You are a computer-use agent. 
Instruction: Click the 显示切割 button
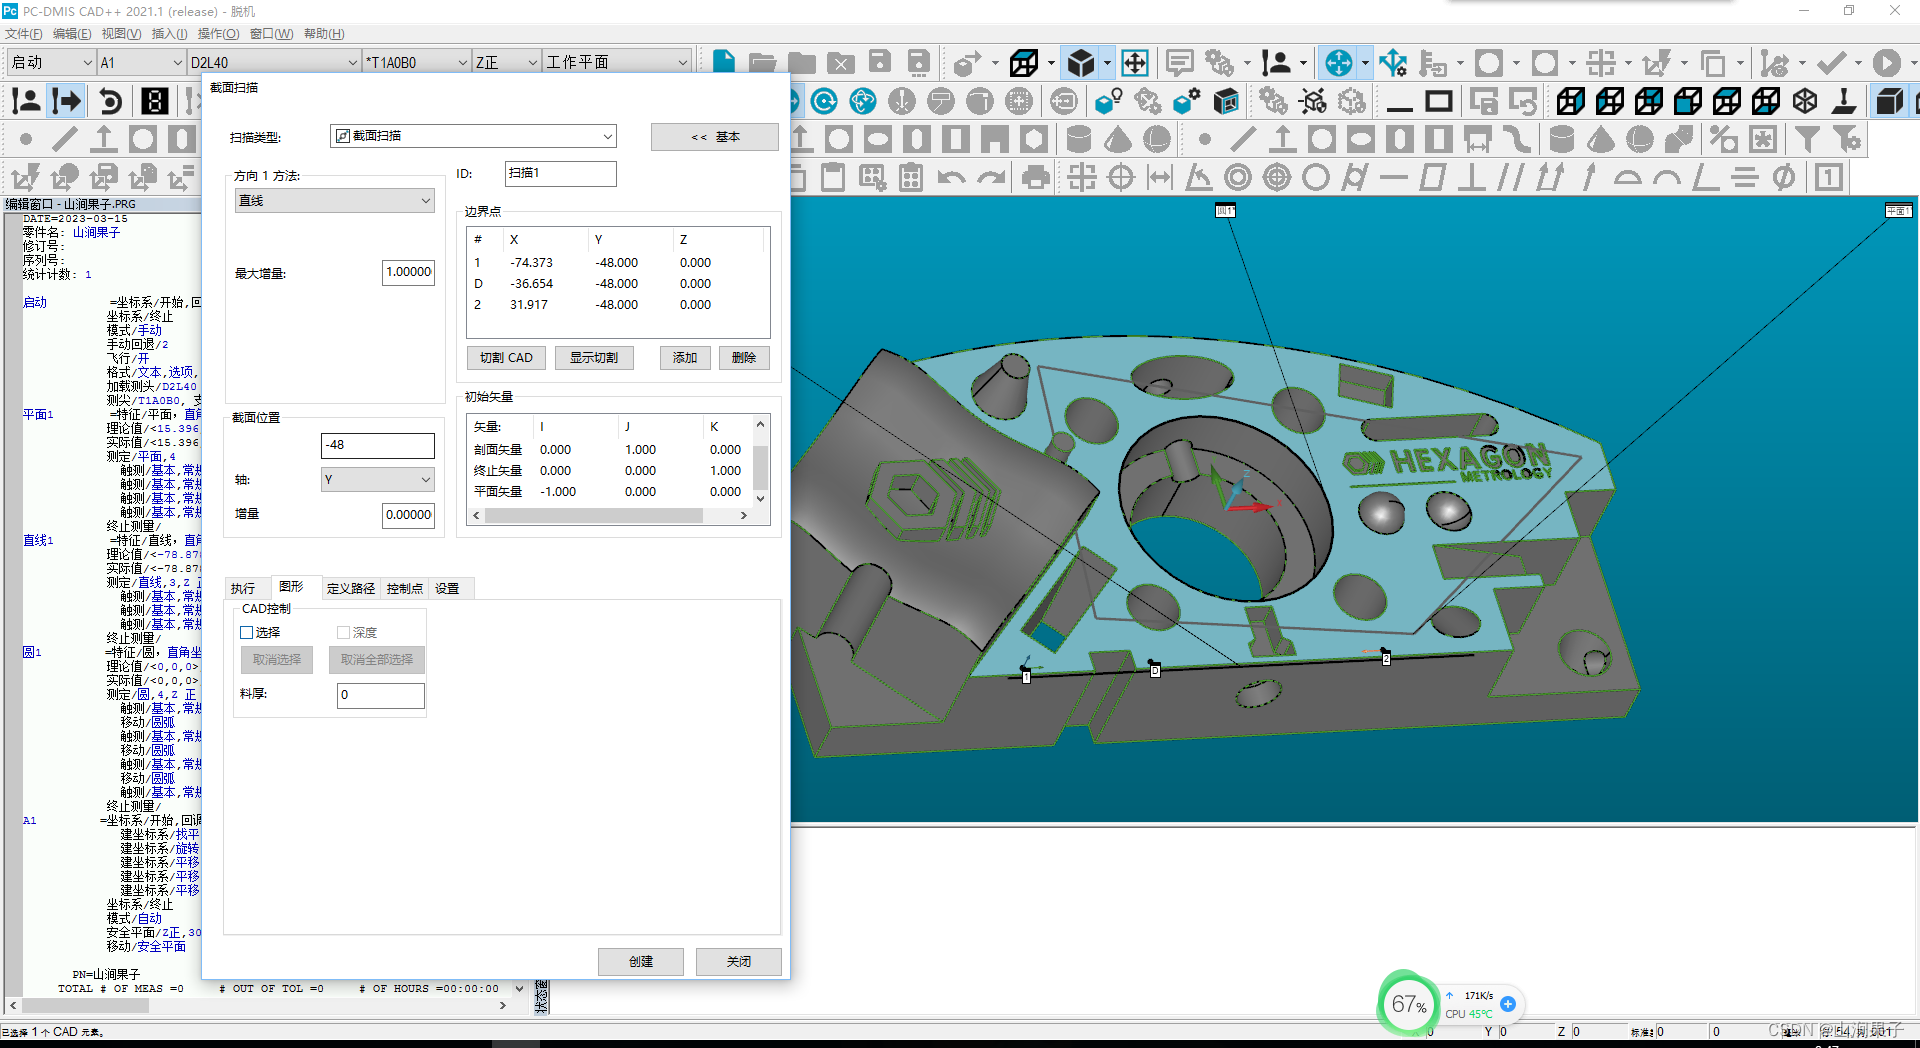point(594,358)
